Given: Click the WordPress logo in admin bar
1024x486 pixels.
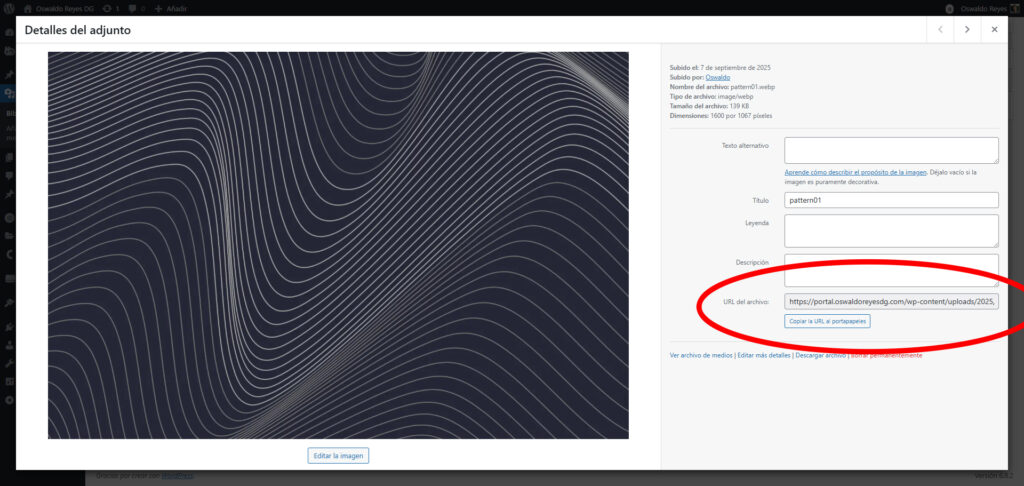Looking at the screenshot, I should pyautogui.click(x=11, y=8).
